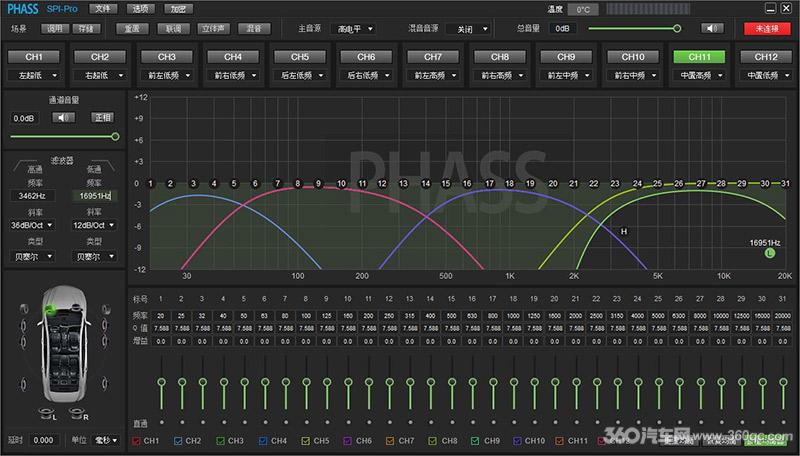The height and width of the screenshot is (456, 800).
Task: Switch to channel CH1
Action: click(34, 57)
